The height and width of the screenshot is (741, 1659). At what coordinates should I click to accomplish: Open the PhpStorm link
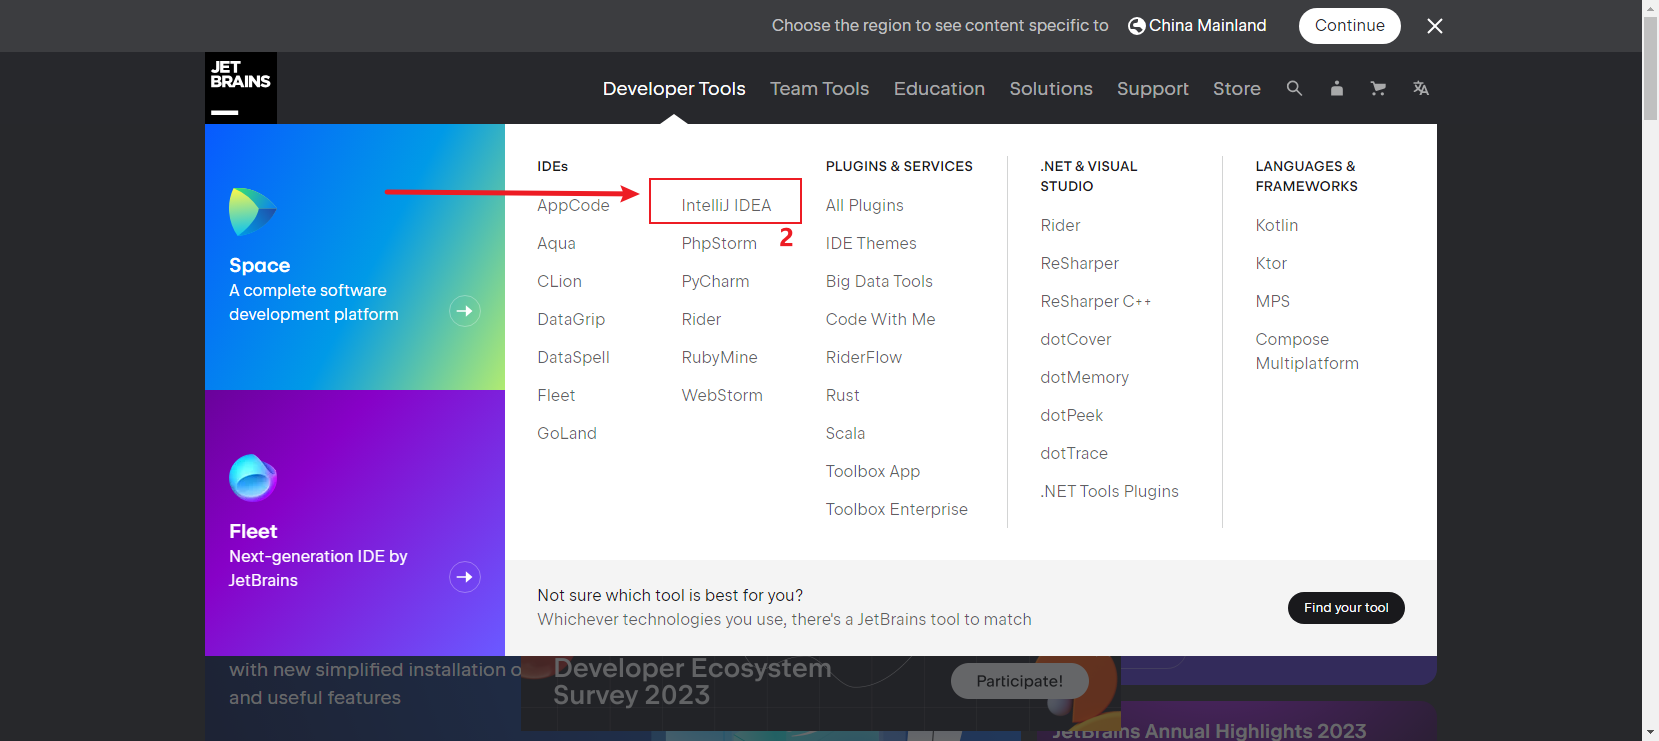click(x=719, y=243)
